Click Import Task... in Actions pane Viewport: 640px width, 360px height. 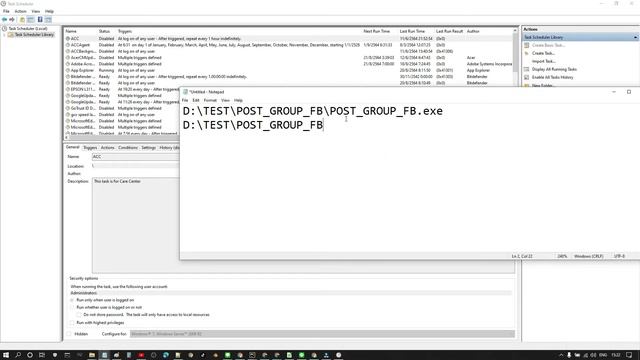pyautogui.click(x=543, y=61)
